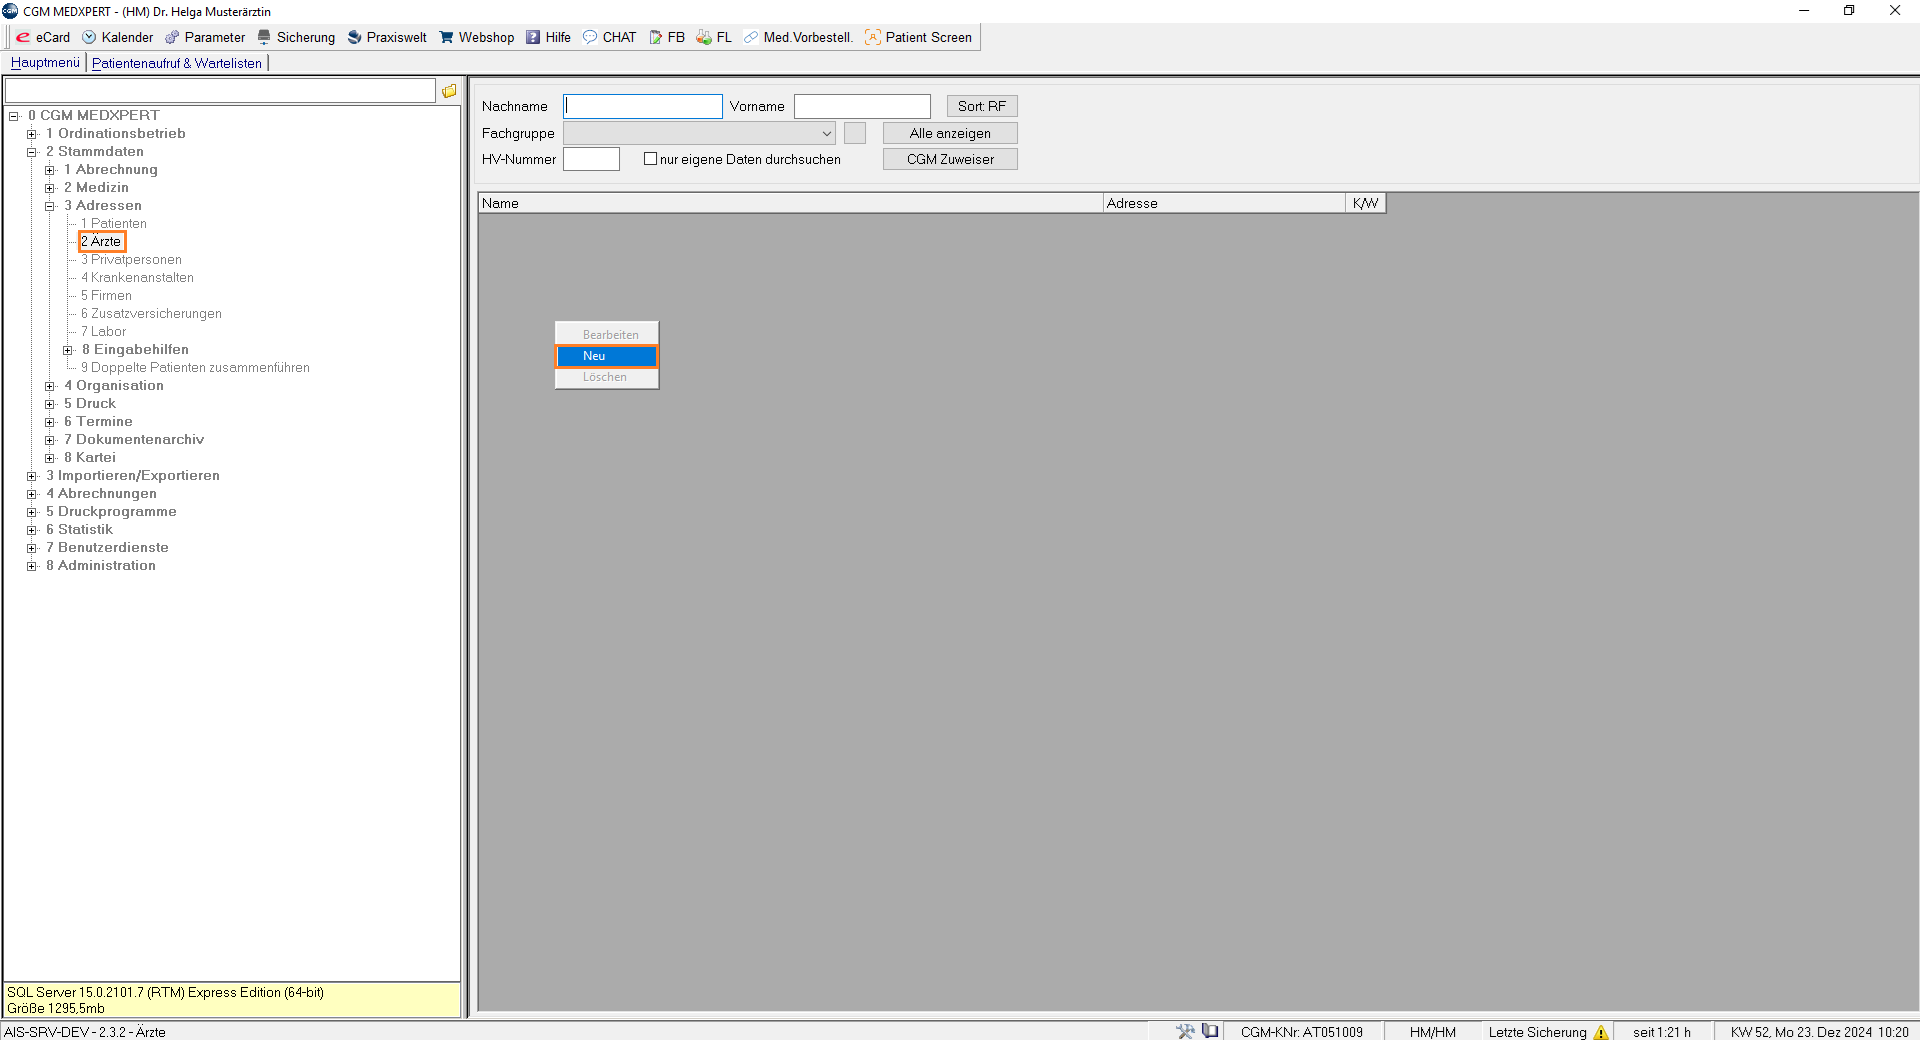This screenshot has height=1040, width=1920.
Task: Open the Webshop cart icon
Action: click(x=446, y=37)
